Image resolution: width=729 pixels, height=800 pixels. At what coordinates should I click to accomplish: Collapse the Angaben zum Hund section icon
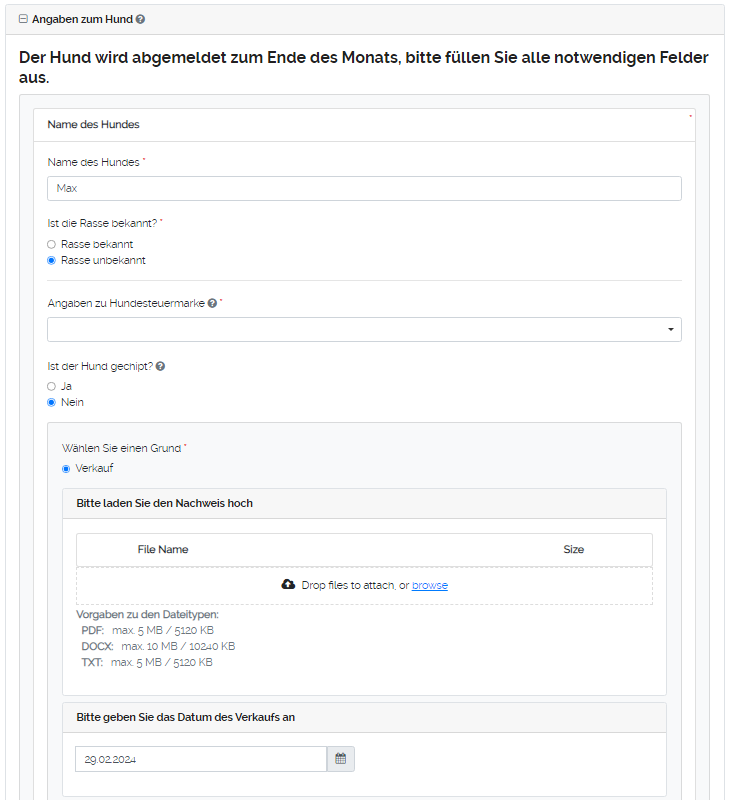click(x=23, y=19)
